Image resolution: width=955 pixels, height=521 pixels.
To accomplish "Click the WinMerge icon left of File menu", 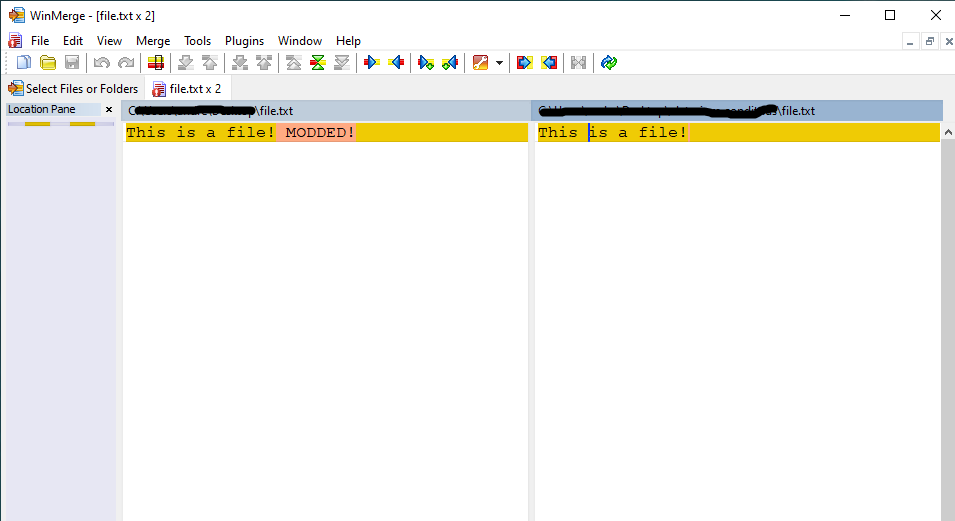I will [15, 41].
